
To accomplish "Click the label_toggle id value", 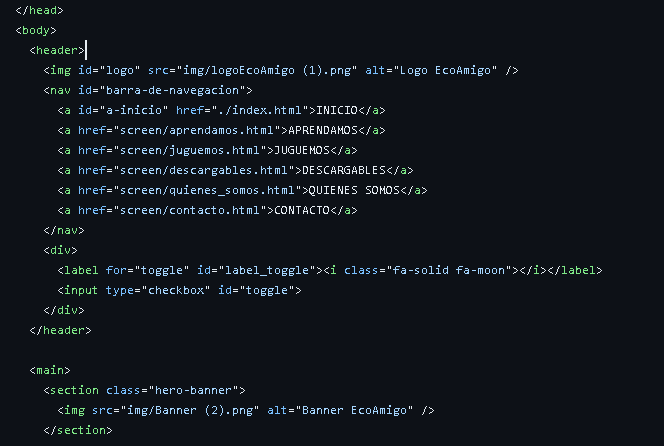I will (267, 270).
